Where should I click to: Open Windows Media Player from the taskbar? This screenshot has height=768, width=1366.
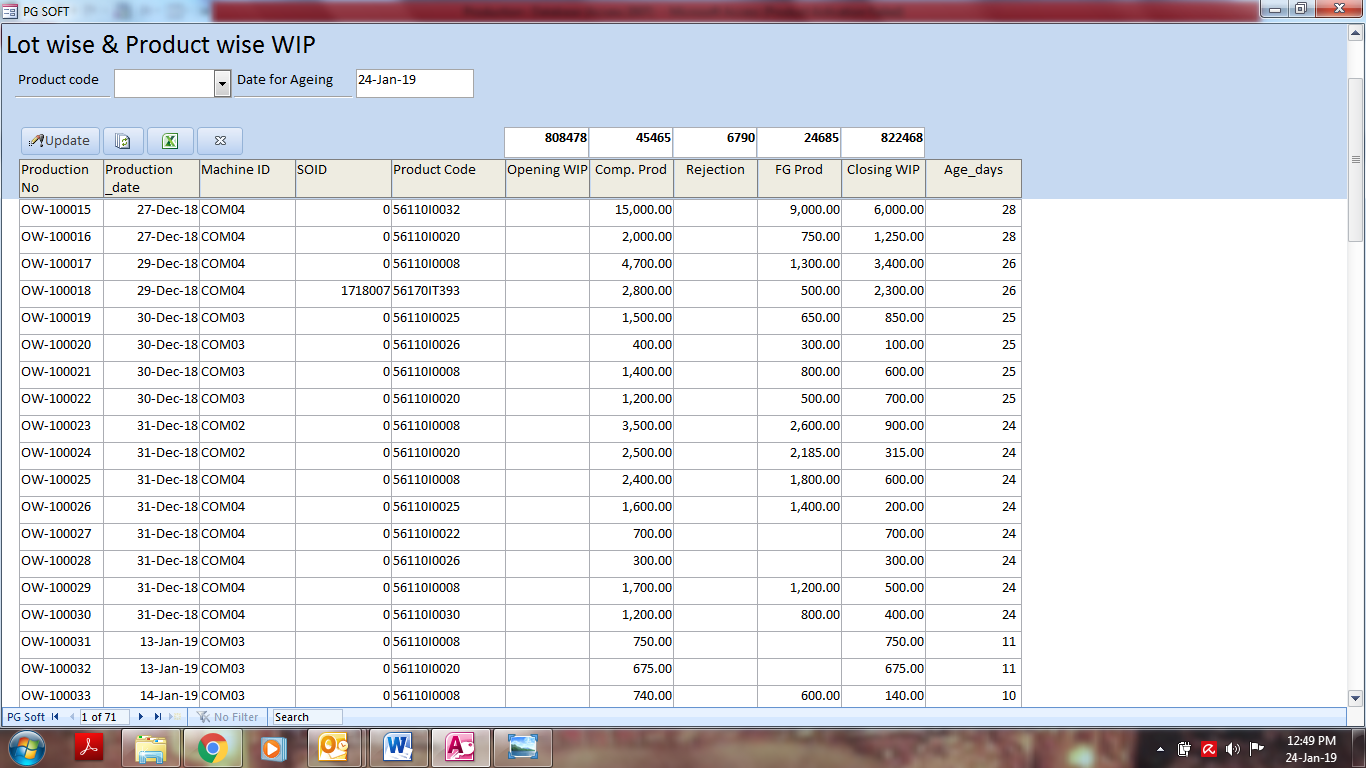(x=271, y=747)
